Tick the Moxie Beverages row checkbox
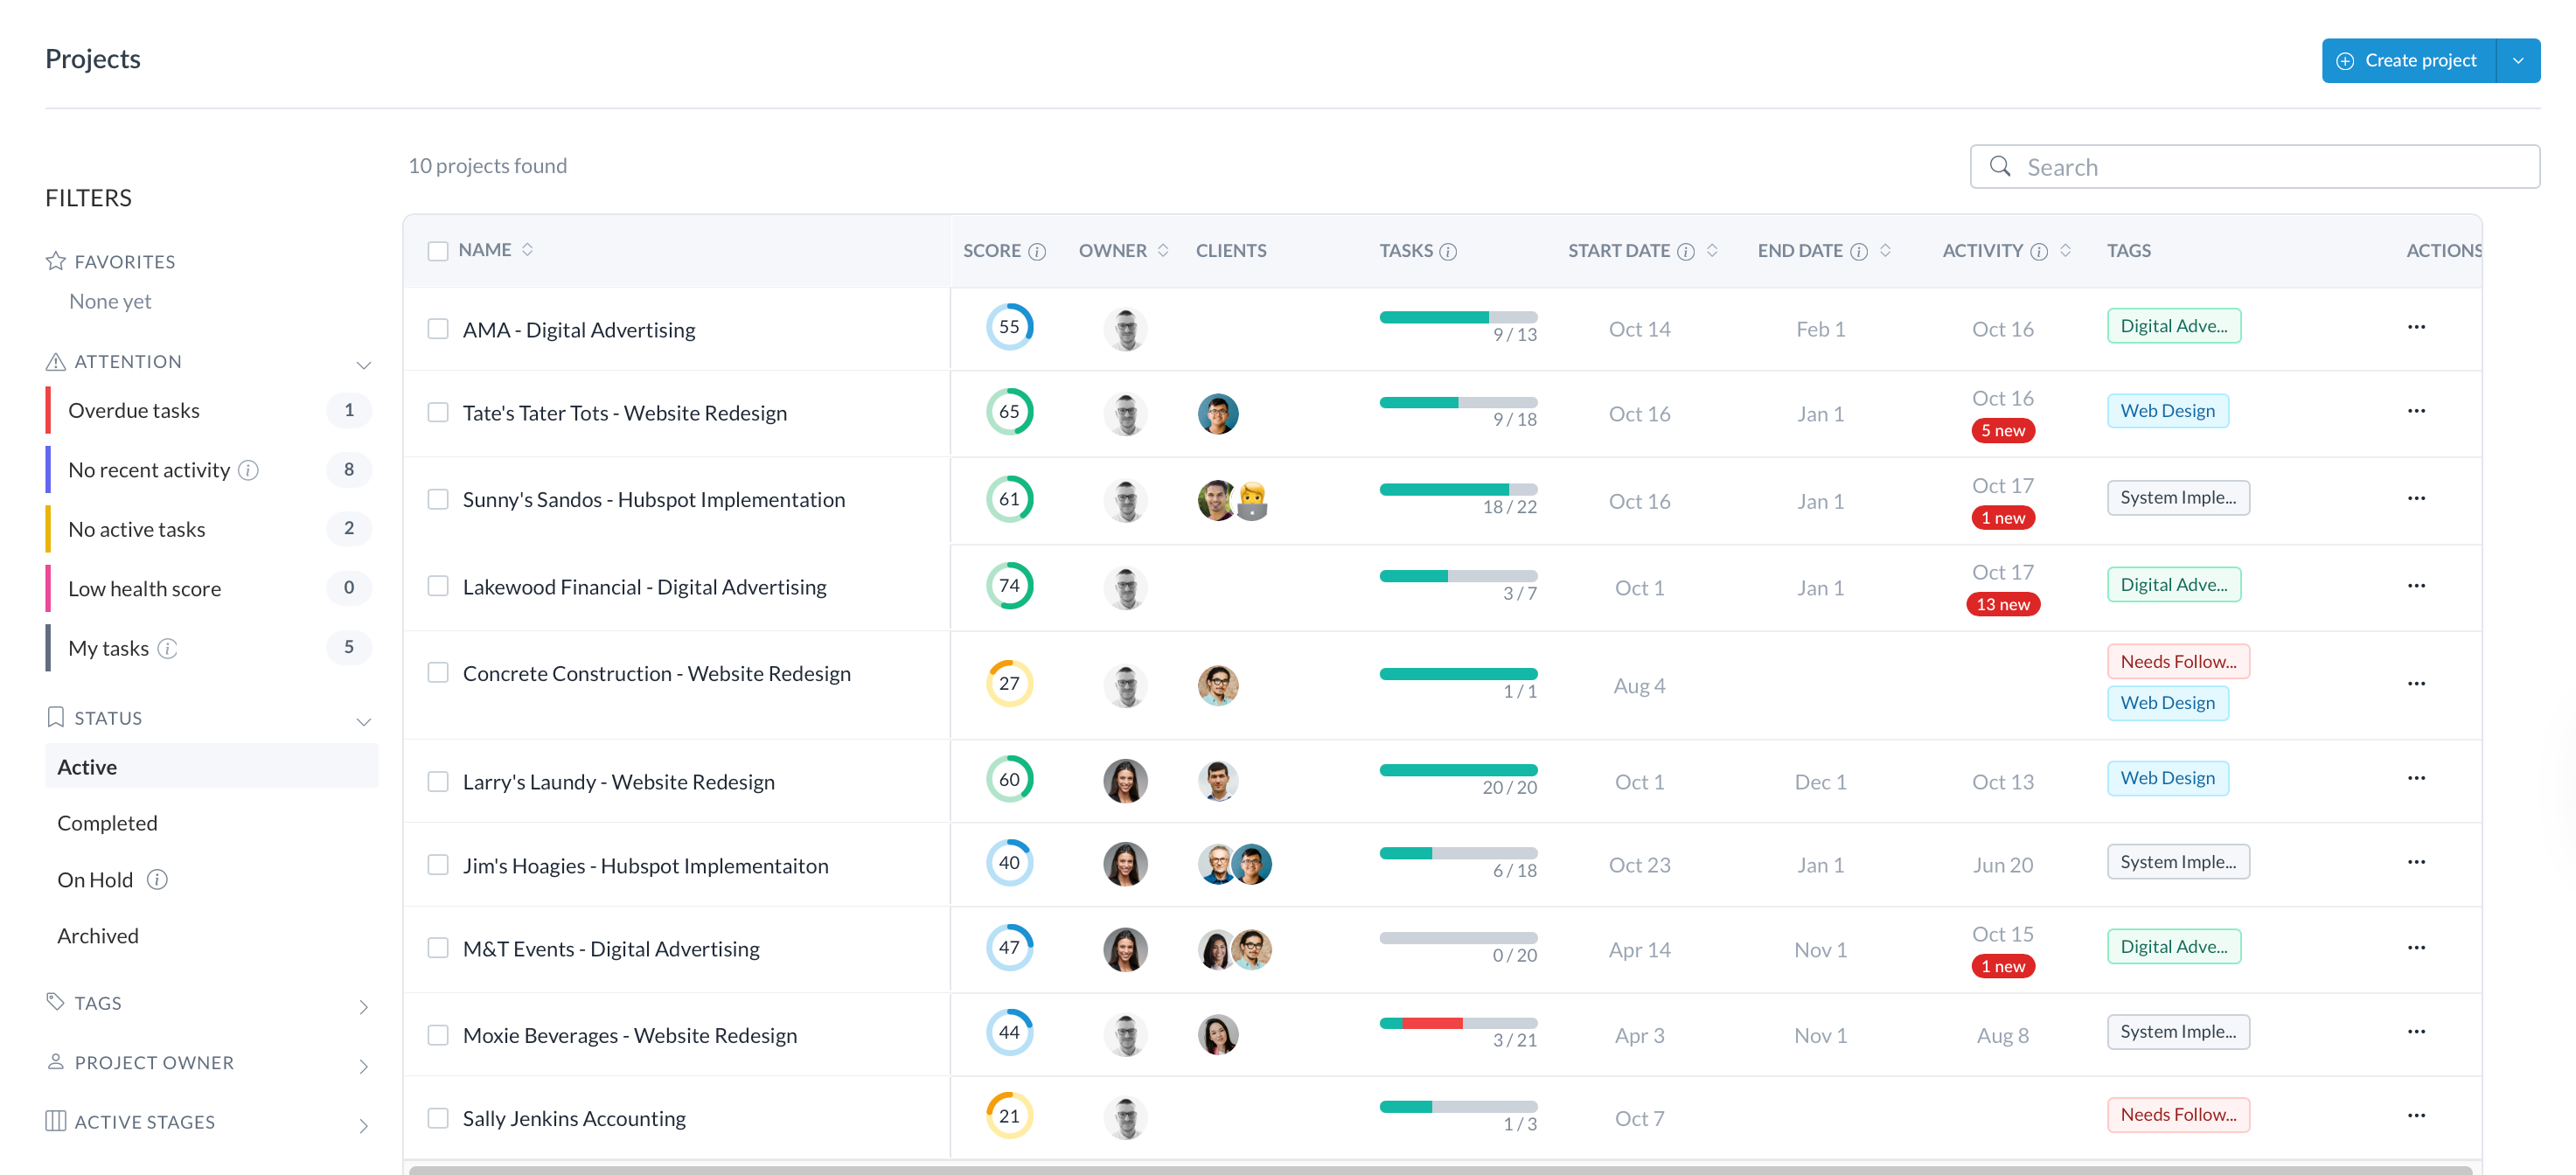The height and width of the screenshot is (1175, 2576). coord(438,1035)
